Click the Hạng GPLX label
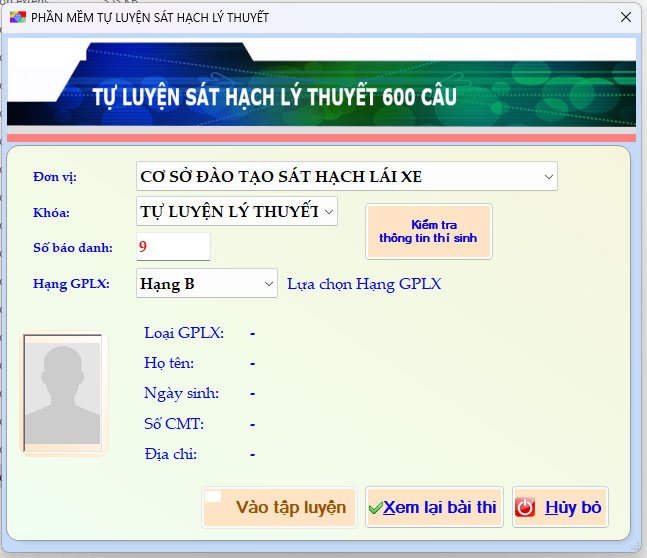Image resolution: width=647 pixels, height=558 pixels. [x=71, y=284]
